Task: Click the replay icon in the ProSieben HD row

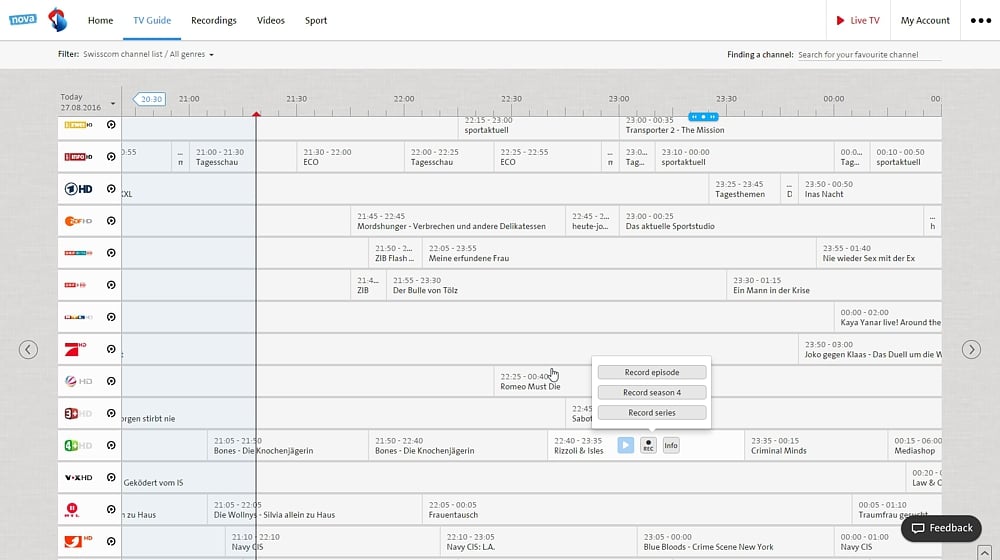Action: [x=111, y=349]
